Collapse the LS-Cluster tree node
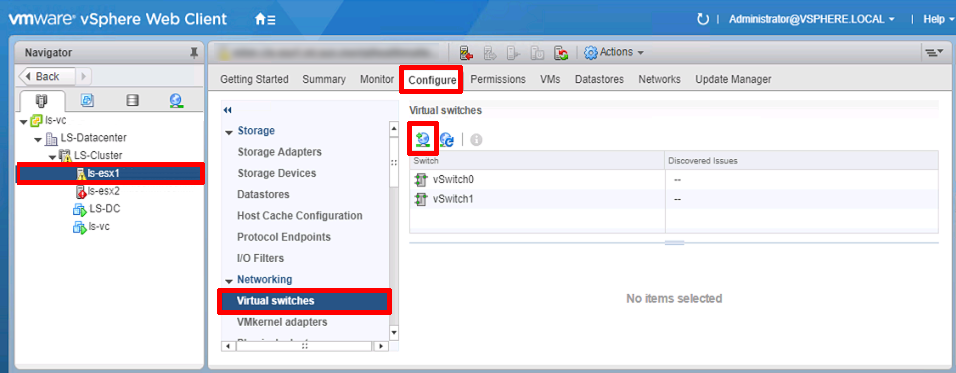 52,157
